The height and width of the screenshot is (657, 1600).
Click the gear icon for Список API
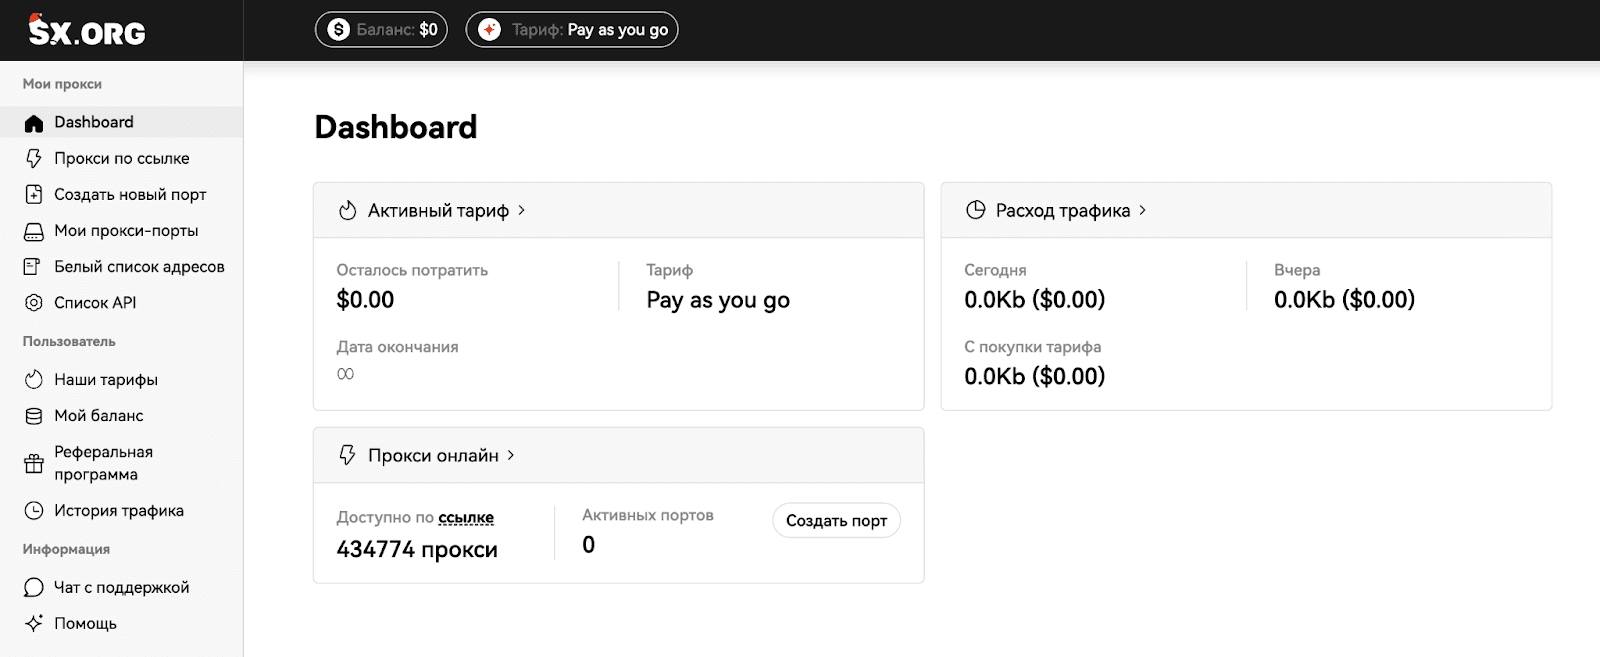[34, 303]
